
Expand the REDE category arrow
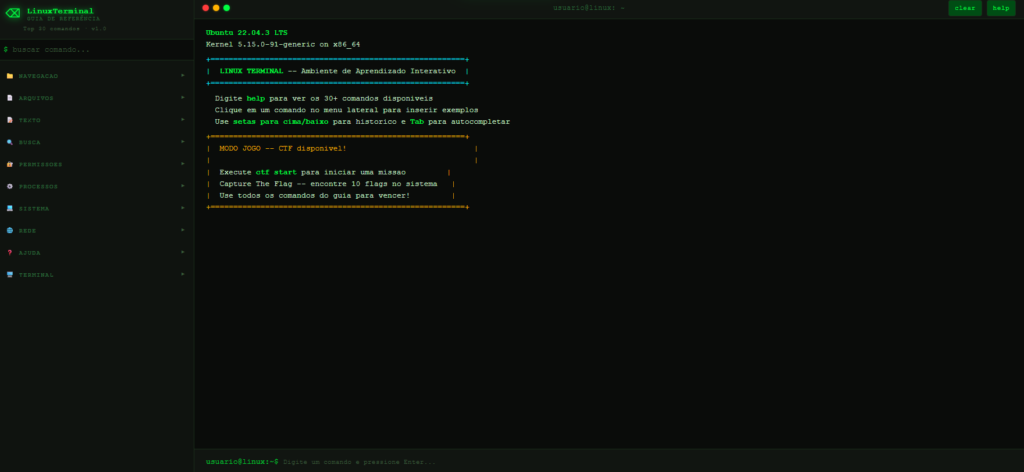pyautogui.click(x=183, y=230)
